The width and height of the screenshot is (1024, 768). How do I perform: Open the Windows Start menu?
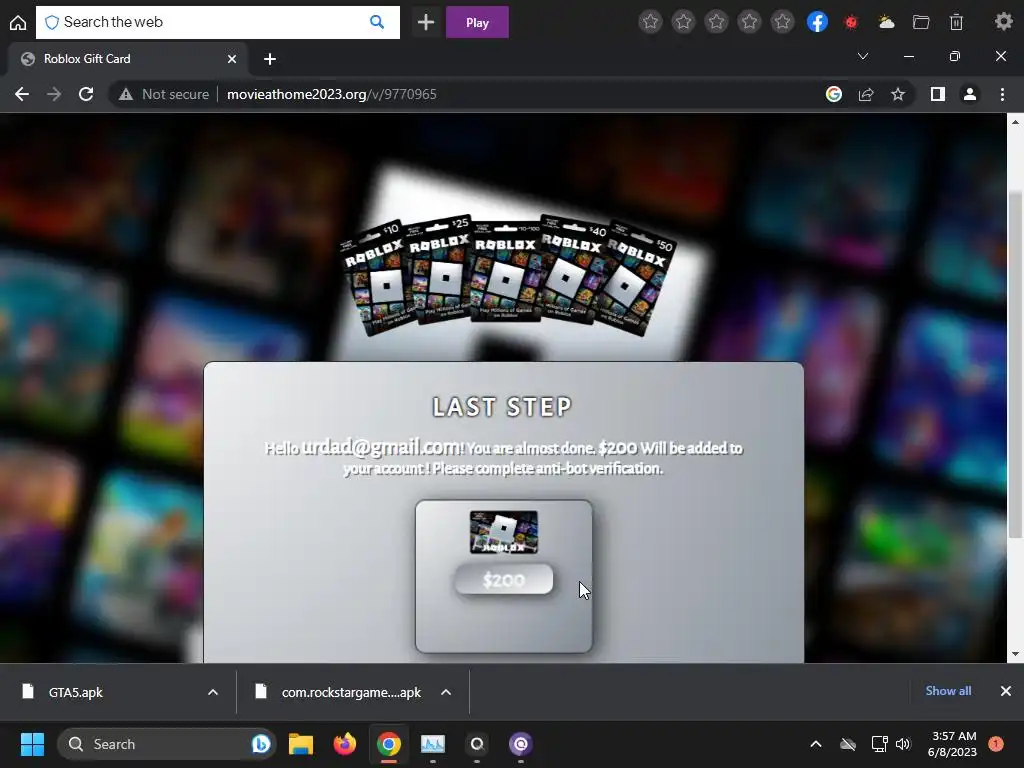[x=32, y=744]
